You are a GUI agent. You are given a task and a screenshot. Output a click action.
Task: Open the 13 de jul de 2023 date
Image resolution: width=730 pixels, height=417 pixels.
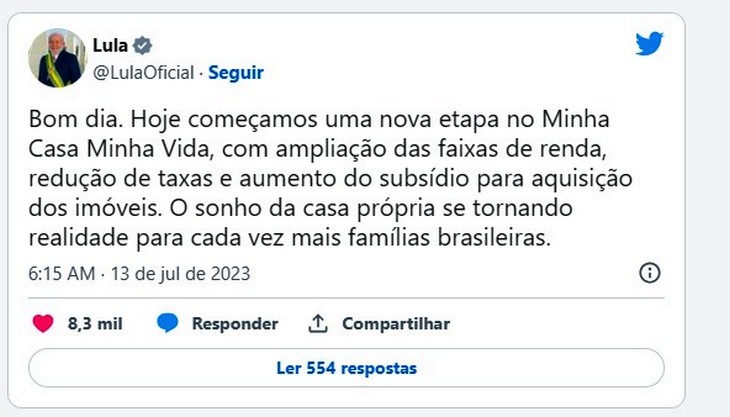point(181,273)
